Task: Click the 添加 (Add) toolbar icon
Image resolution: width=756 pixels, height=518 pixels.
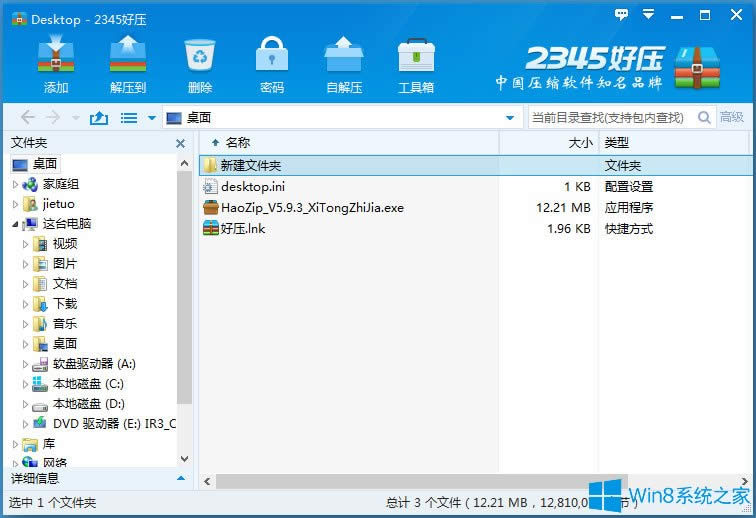Action: tap(56, 62)
